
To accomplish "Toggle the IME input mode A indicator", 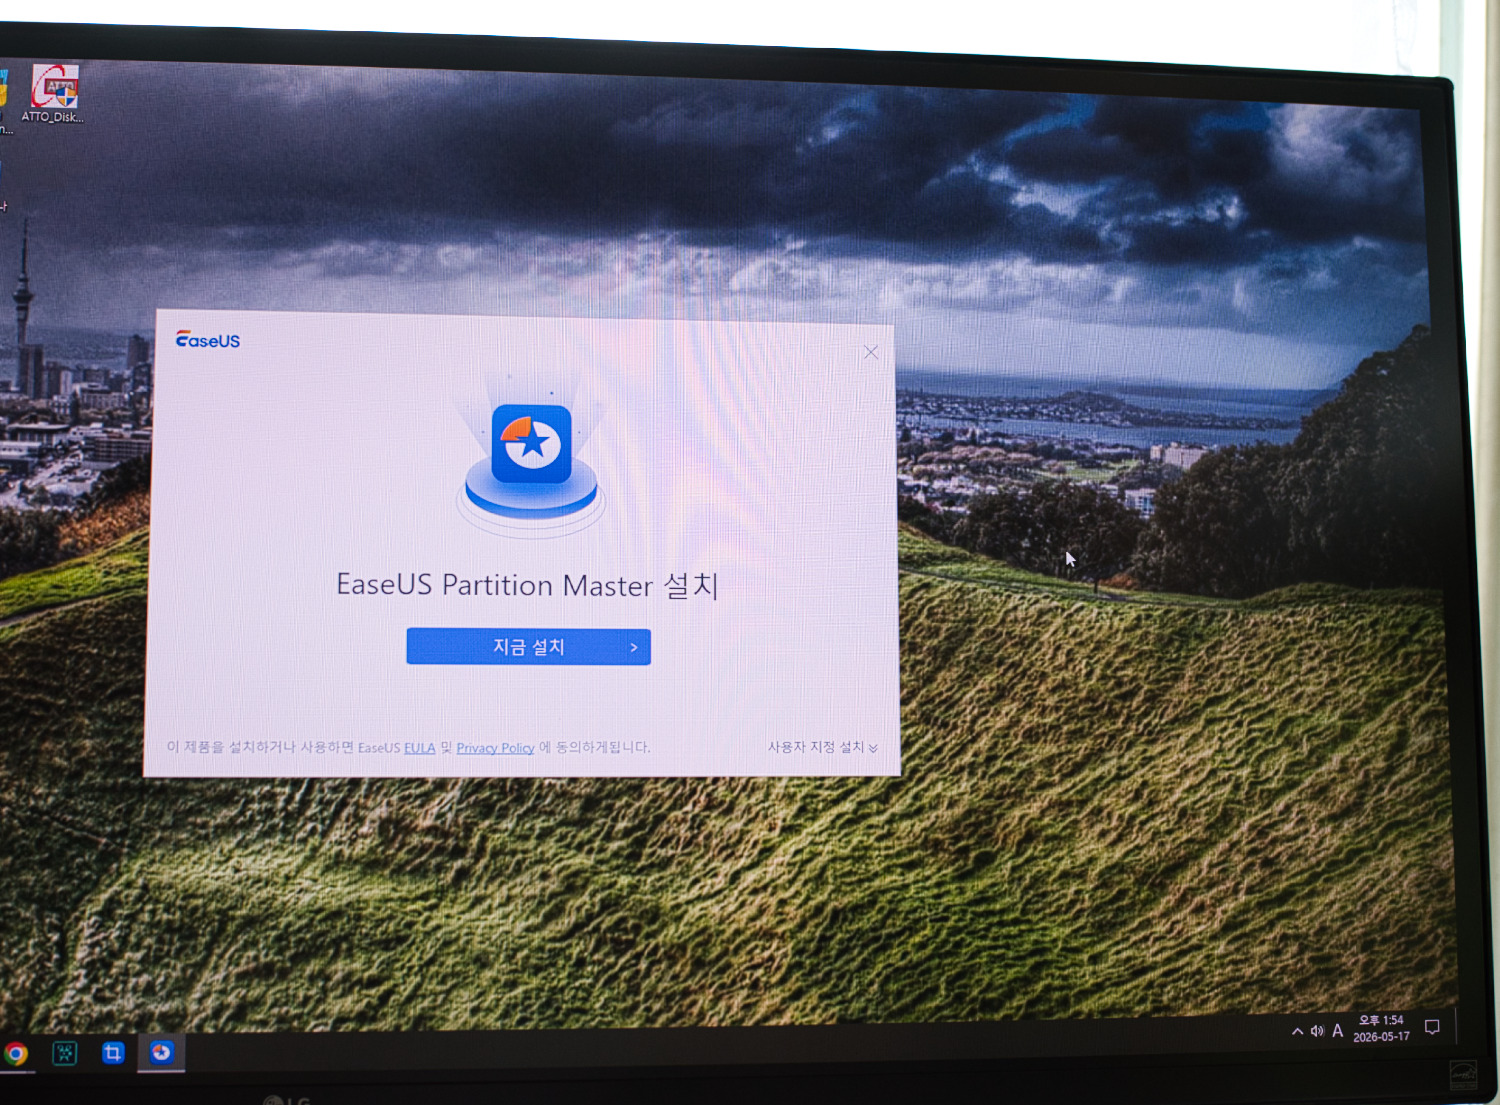I will coord(1337,1030).
